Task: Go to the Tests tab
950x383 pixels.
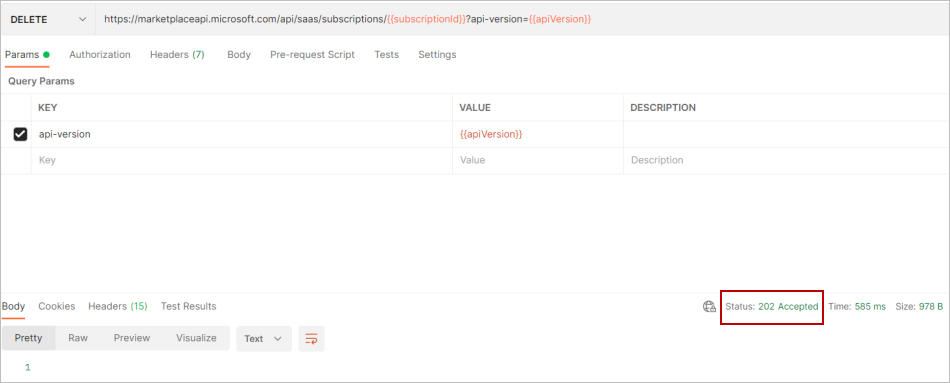Action: click(387, 55)
